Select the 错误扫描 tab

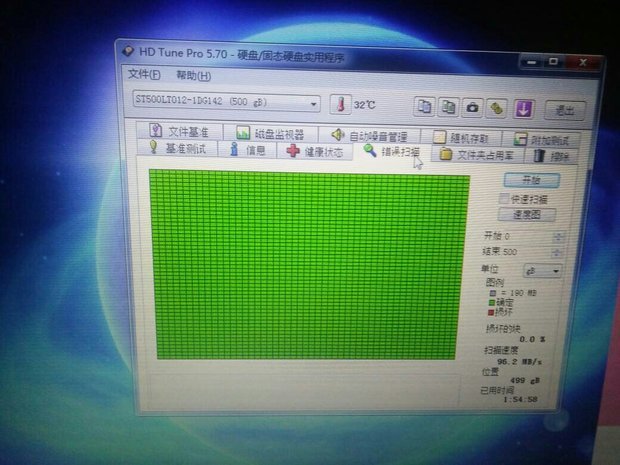pyautogui.click(x=392, y=152)
